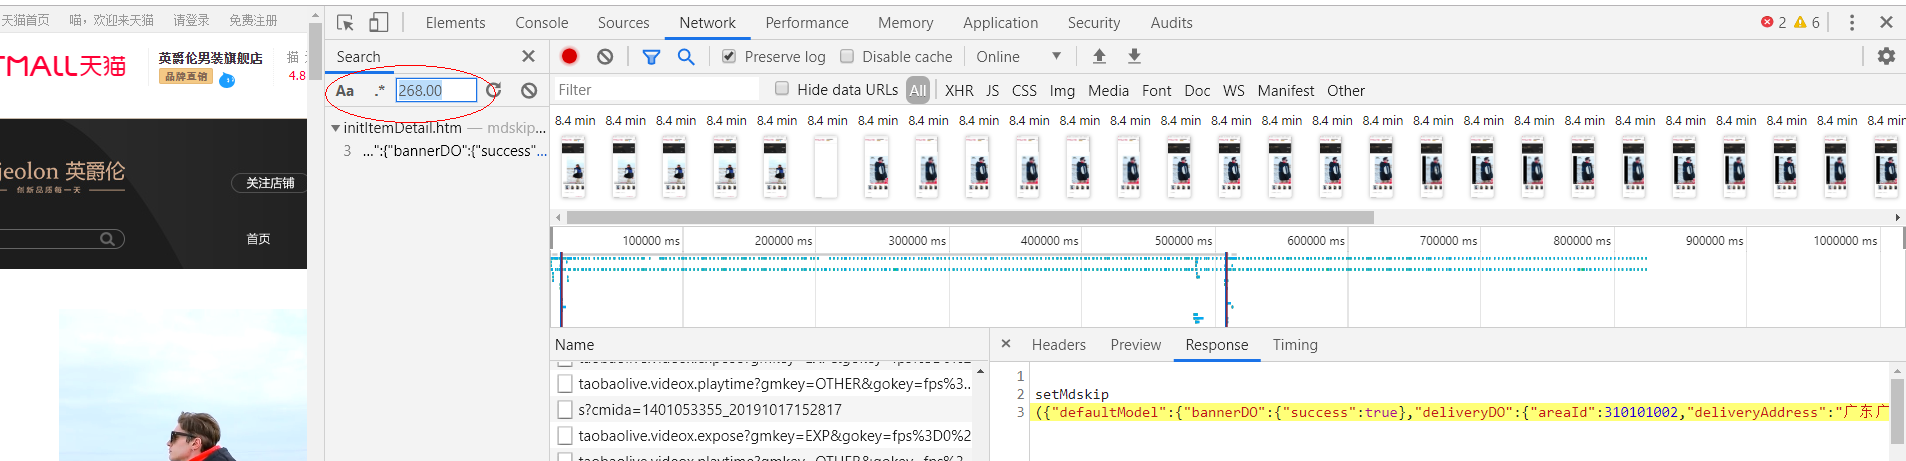
Task: Open the Preview tab of the request
Action: (x=1135, y=345)
